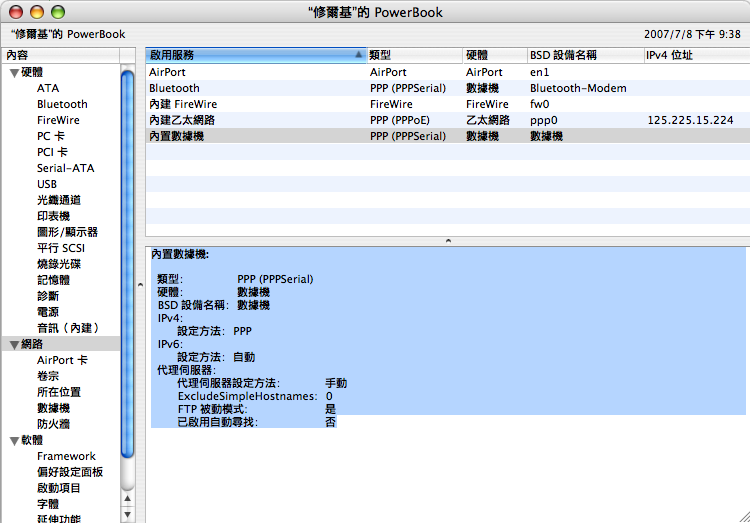Open 印表機 in the sidebar
This screenshot has height=523, width=750.
click(x=54, y=216)
